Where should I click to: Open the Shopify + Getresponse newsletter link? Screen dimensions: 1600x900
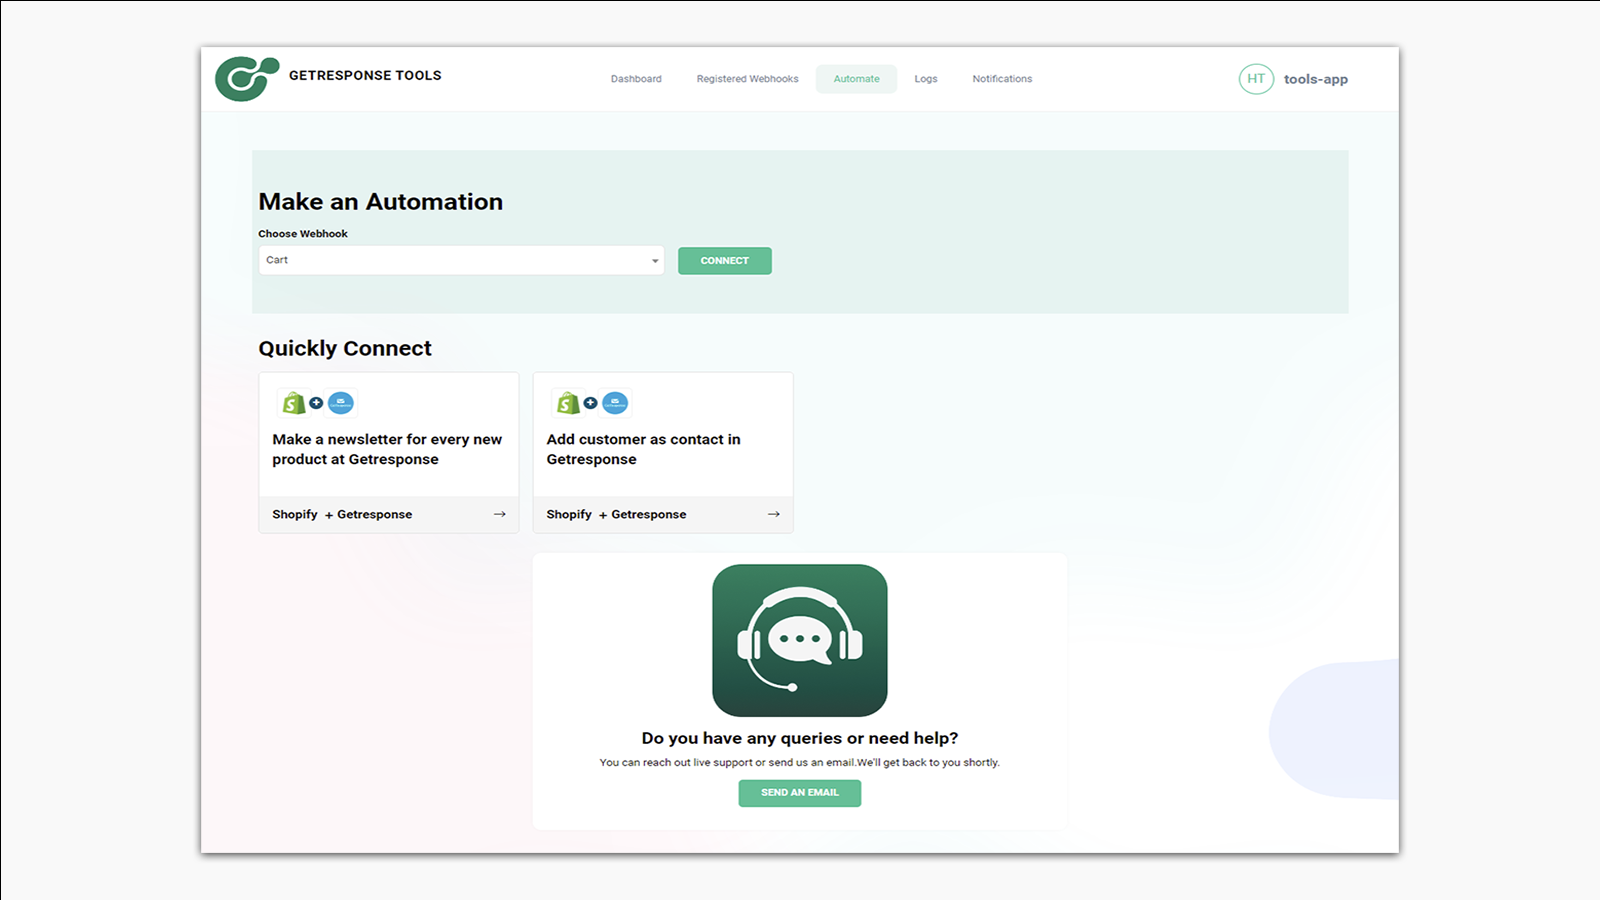click(342, 514)
